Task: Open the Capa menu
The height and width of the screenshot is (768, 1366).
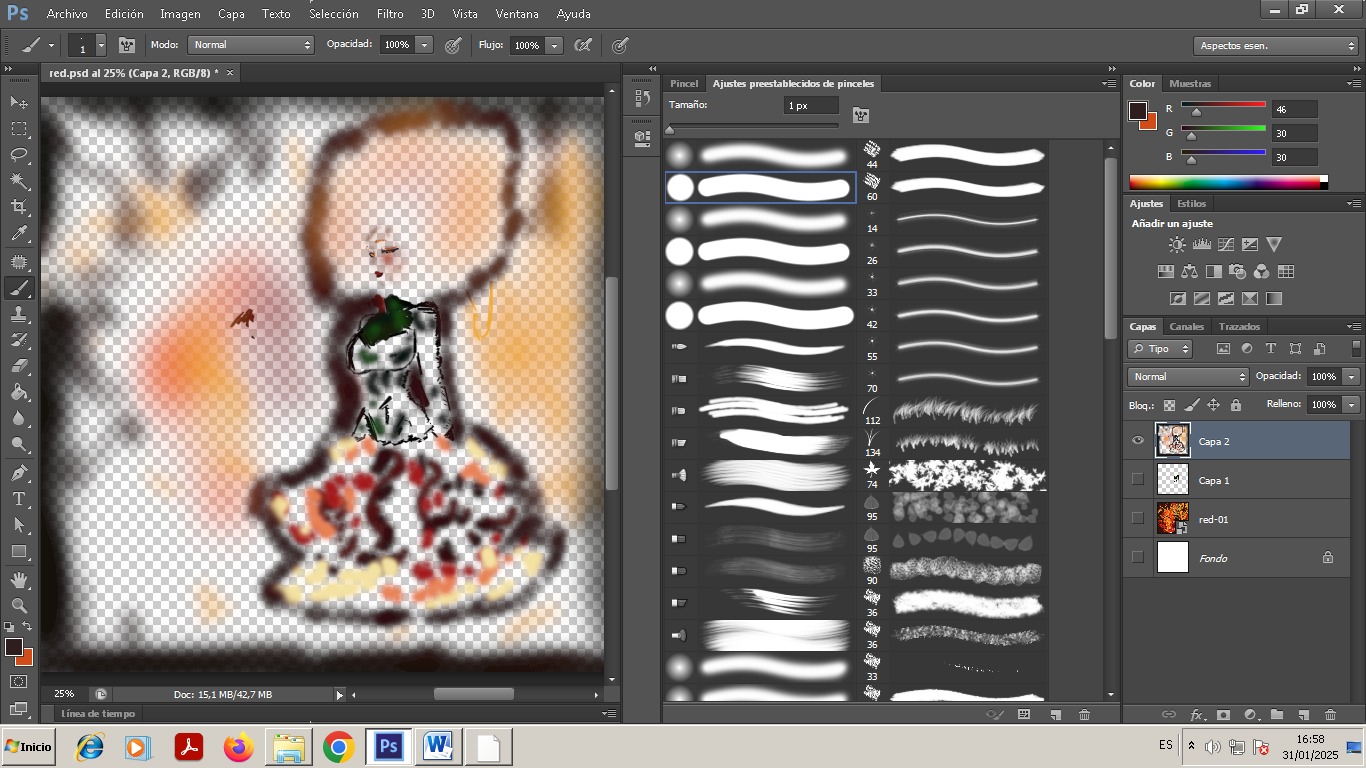Action: (231, 14)
